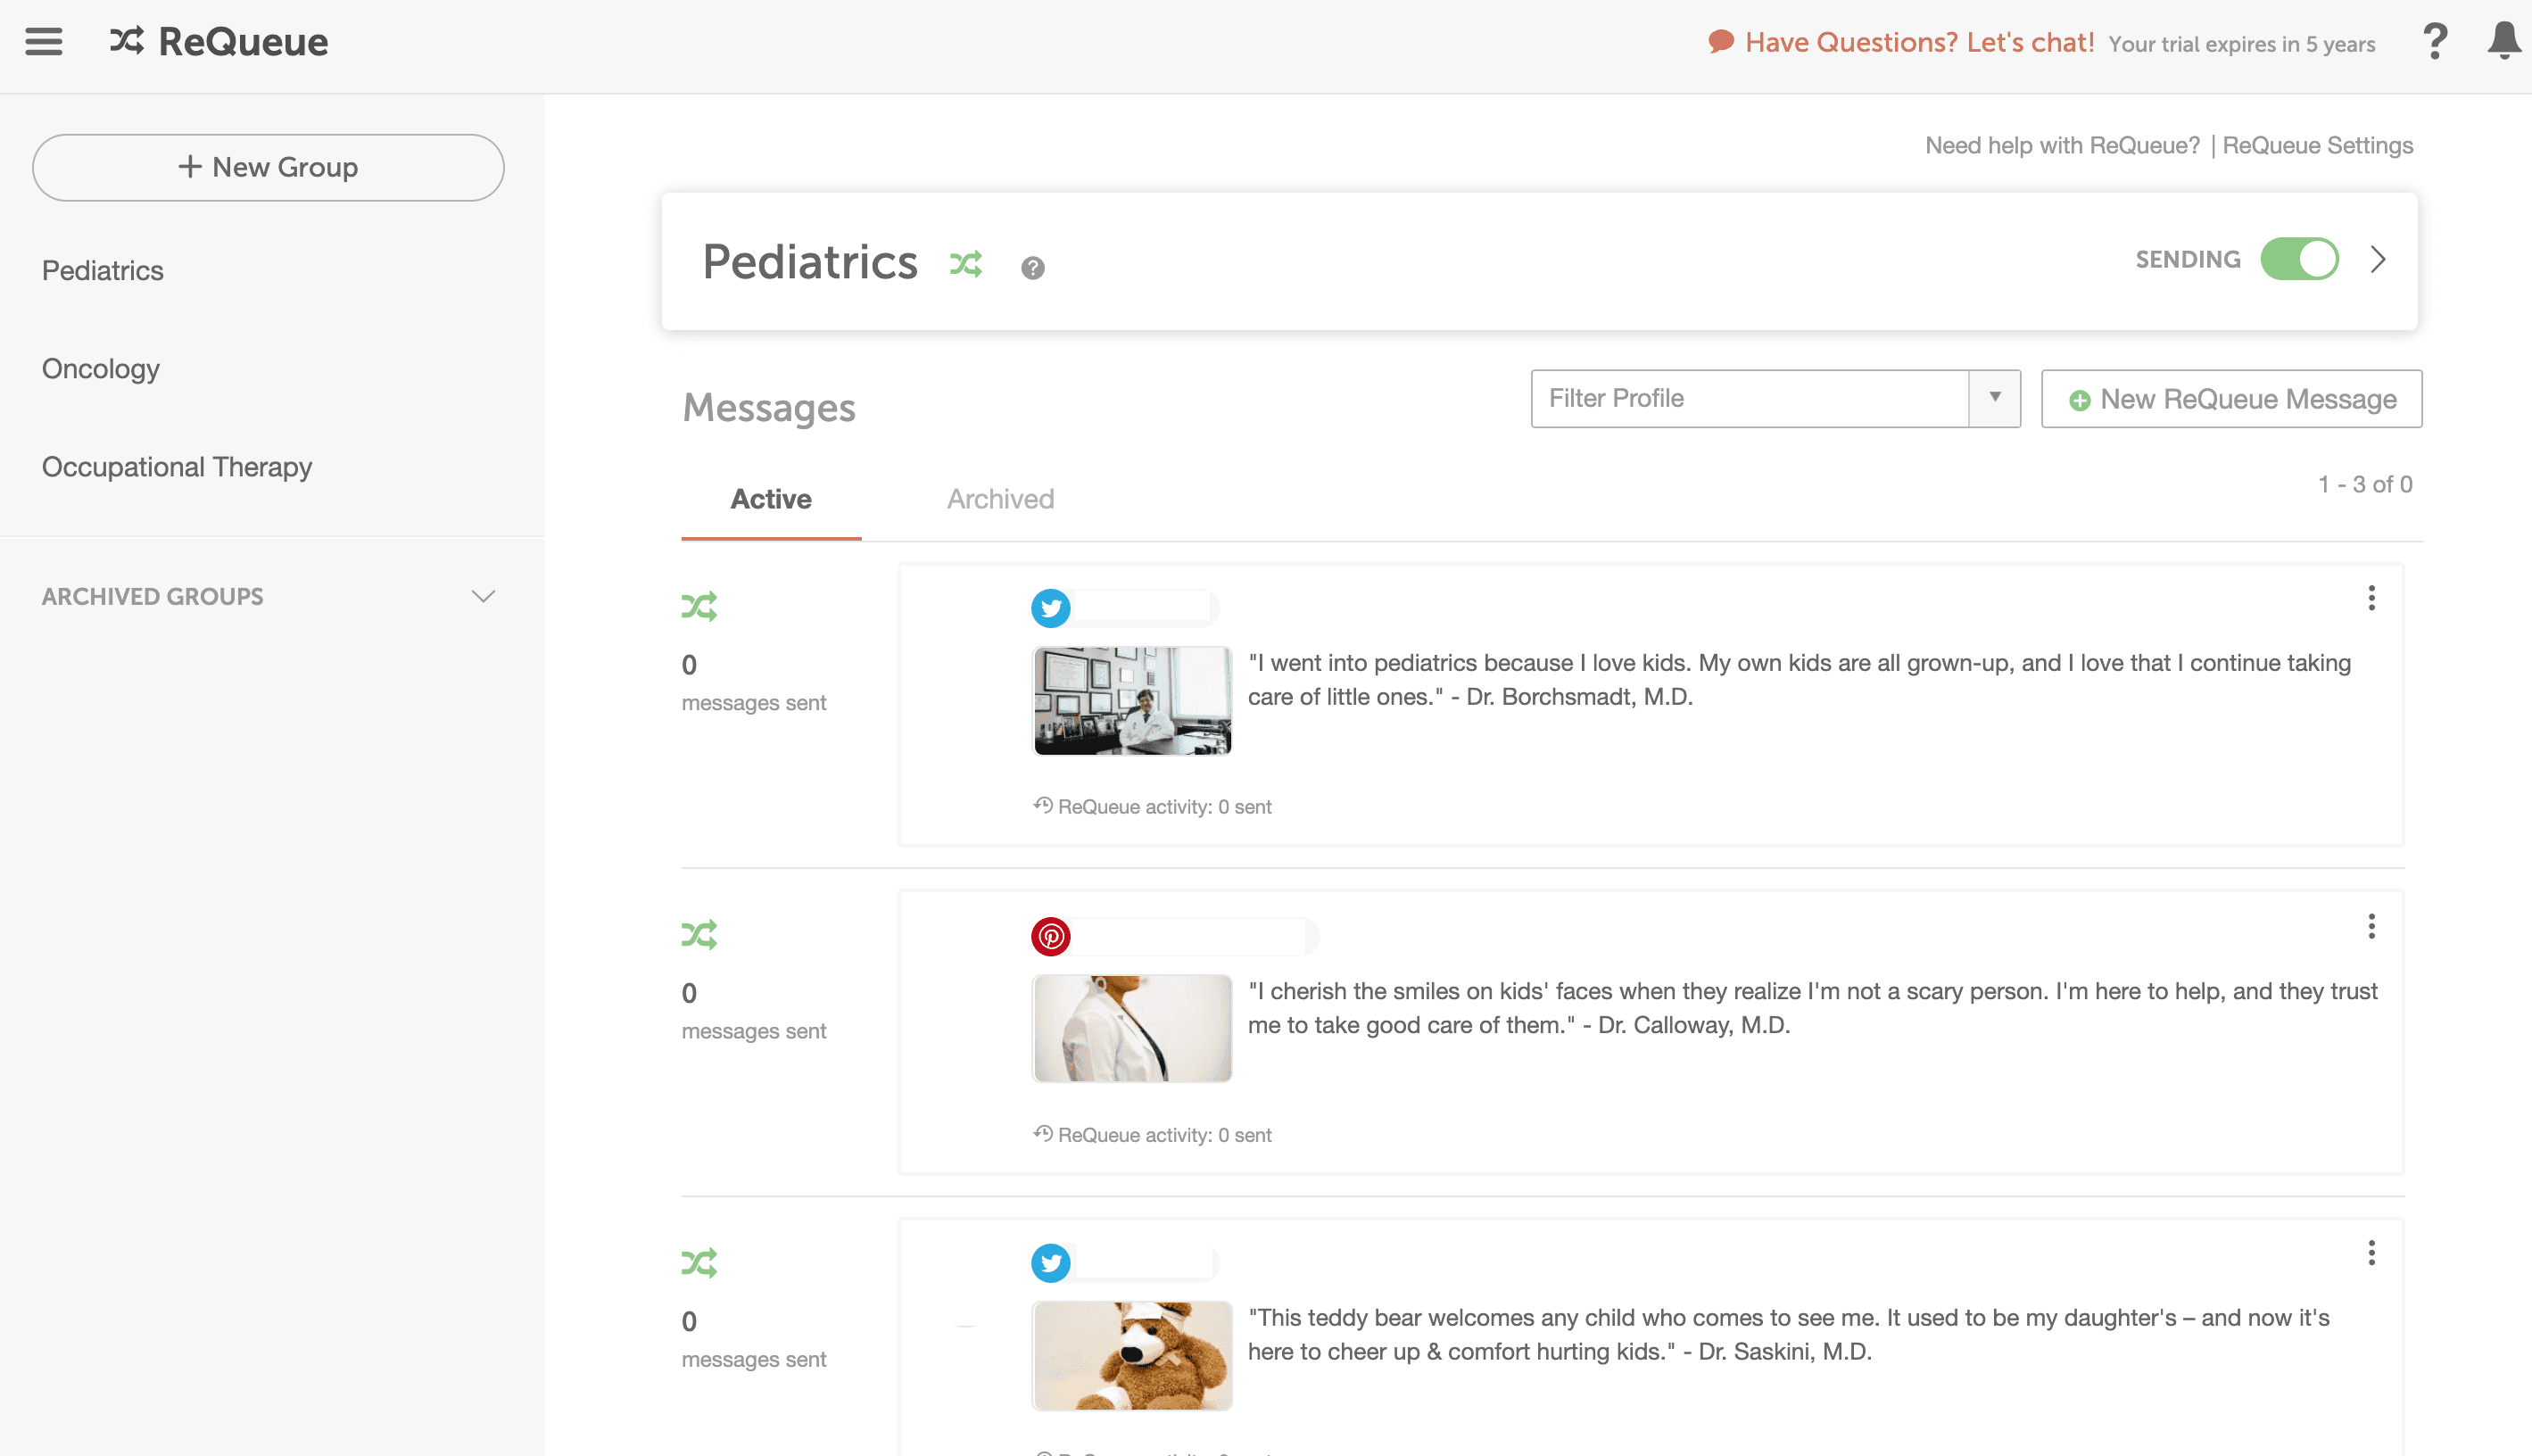2532x1456 pixels.
Task: Click green shuffle icon beside Pediatrics title
Action: [966, 264]
